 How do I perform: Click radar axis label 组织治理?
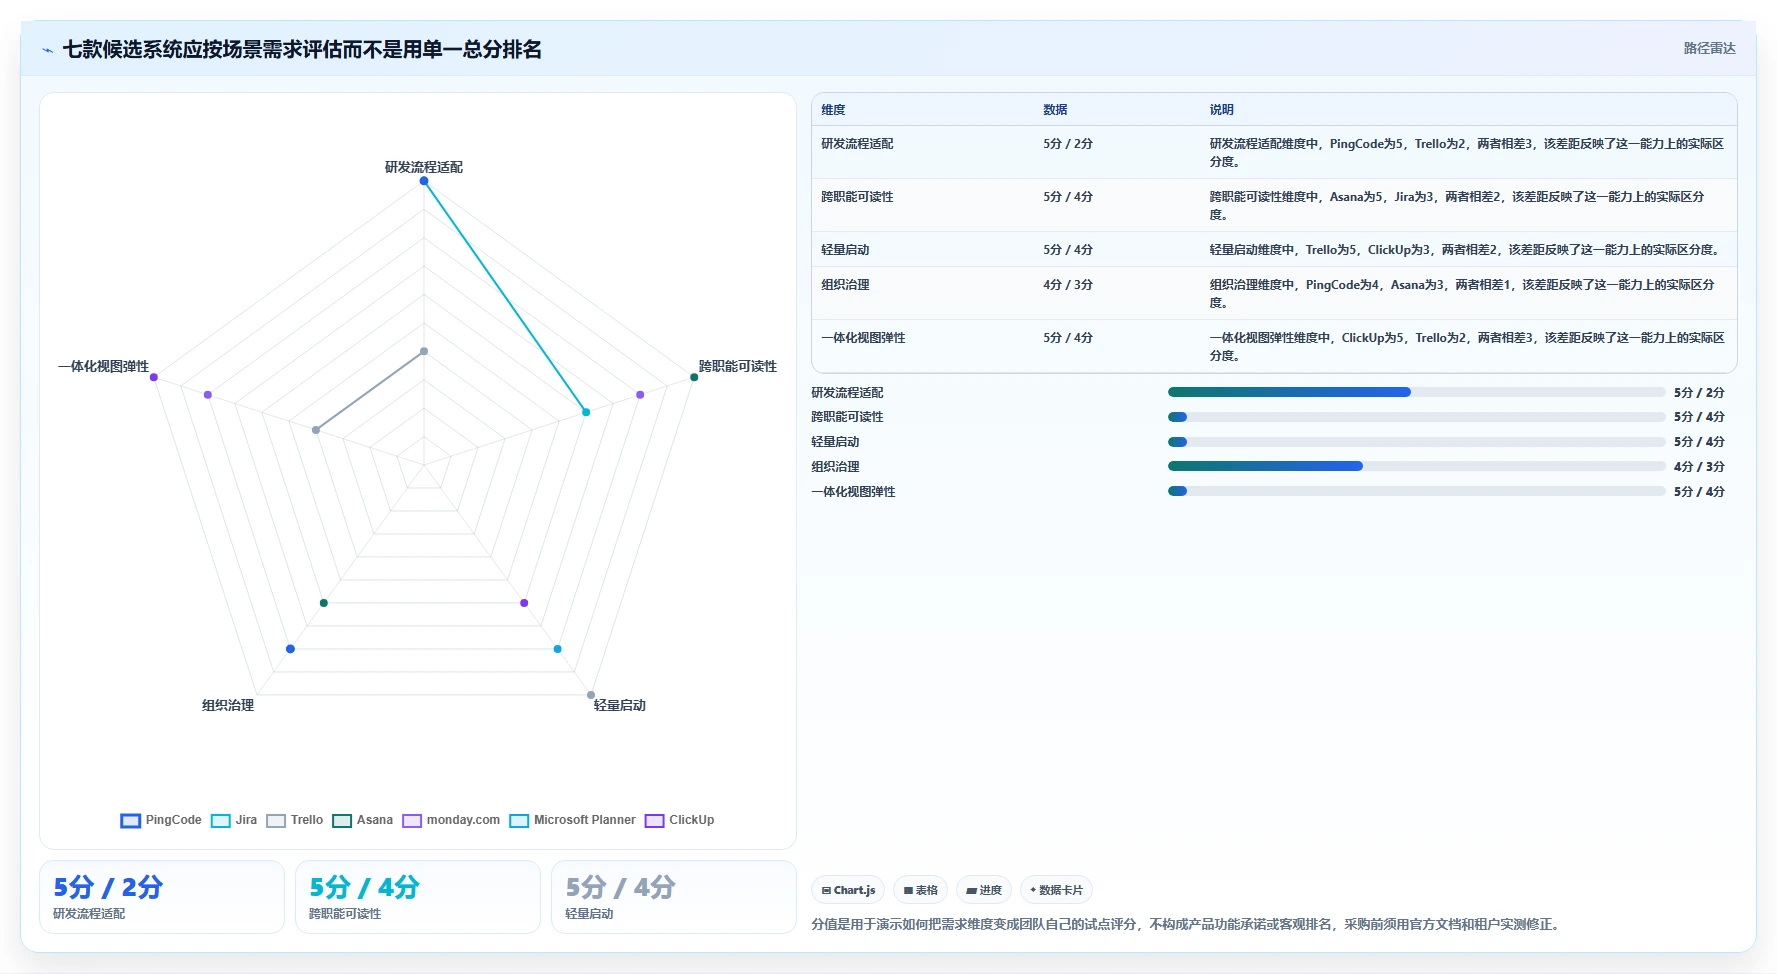point(228,705)
